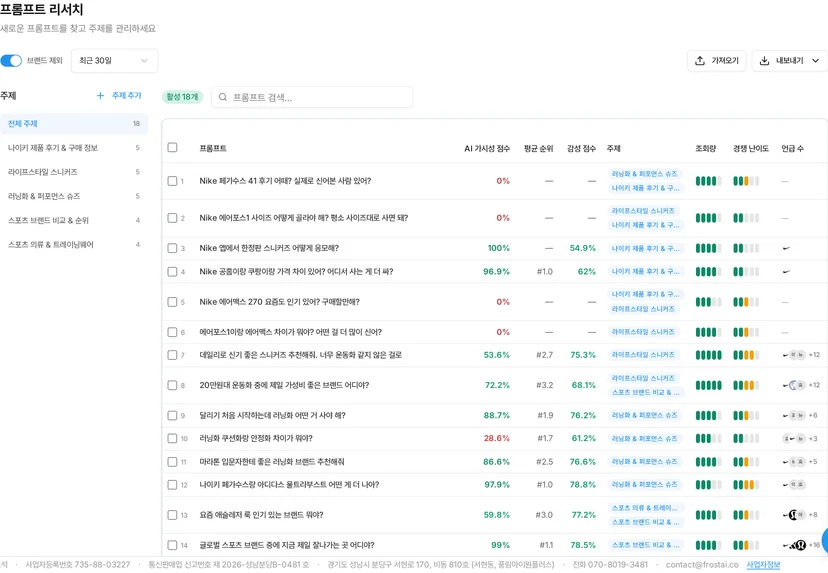Click the brand mention icons in row 7
The image size is (828, 573).
[x=794, y=355]
